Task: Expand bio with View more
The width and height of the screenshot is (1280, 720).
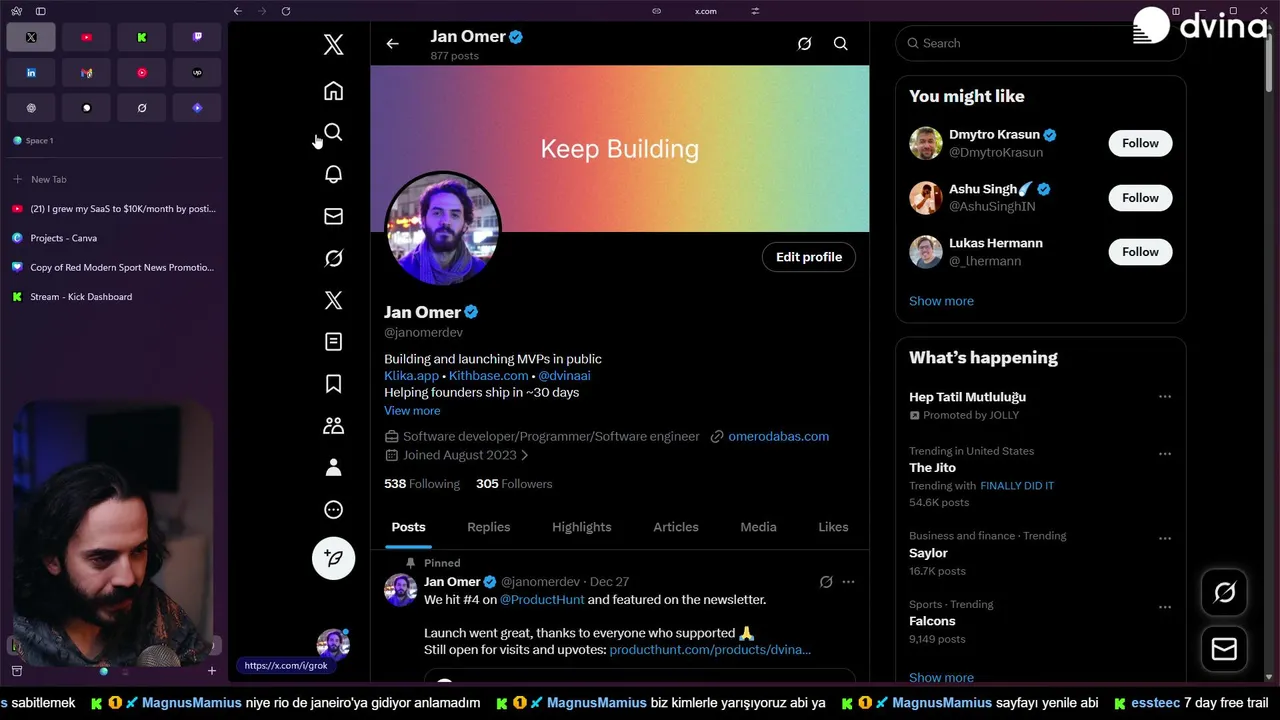Action: pos(412,411)
